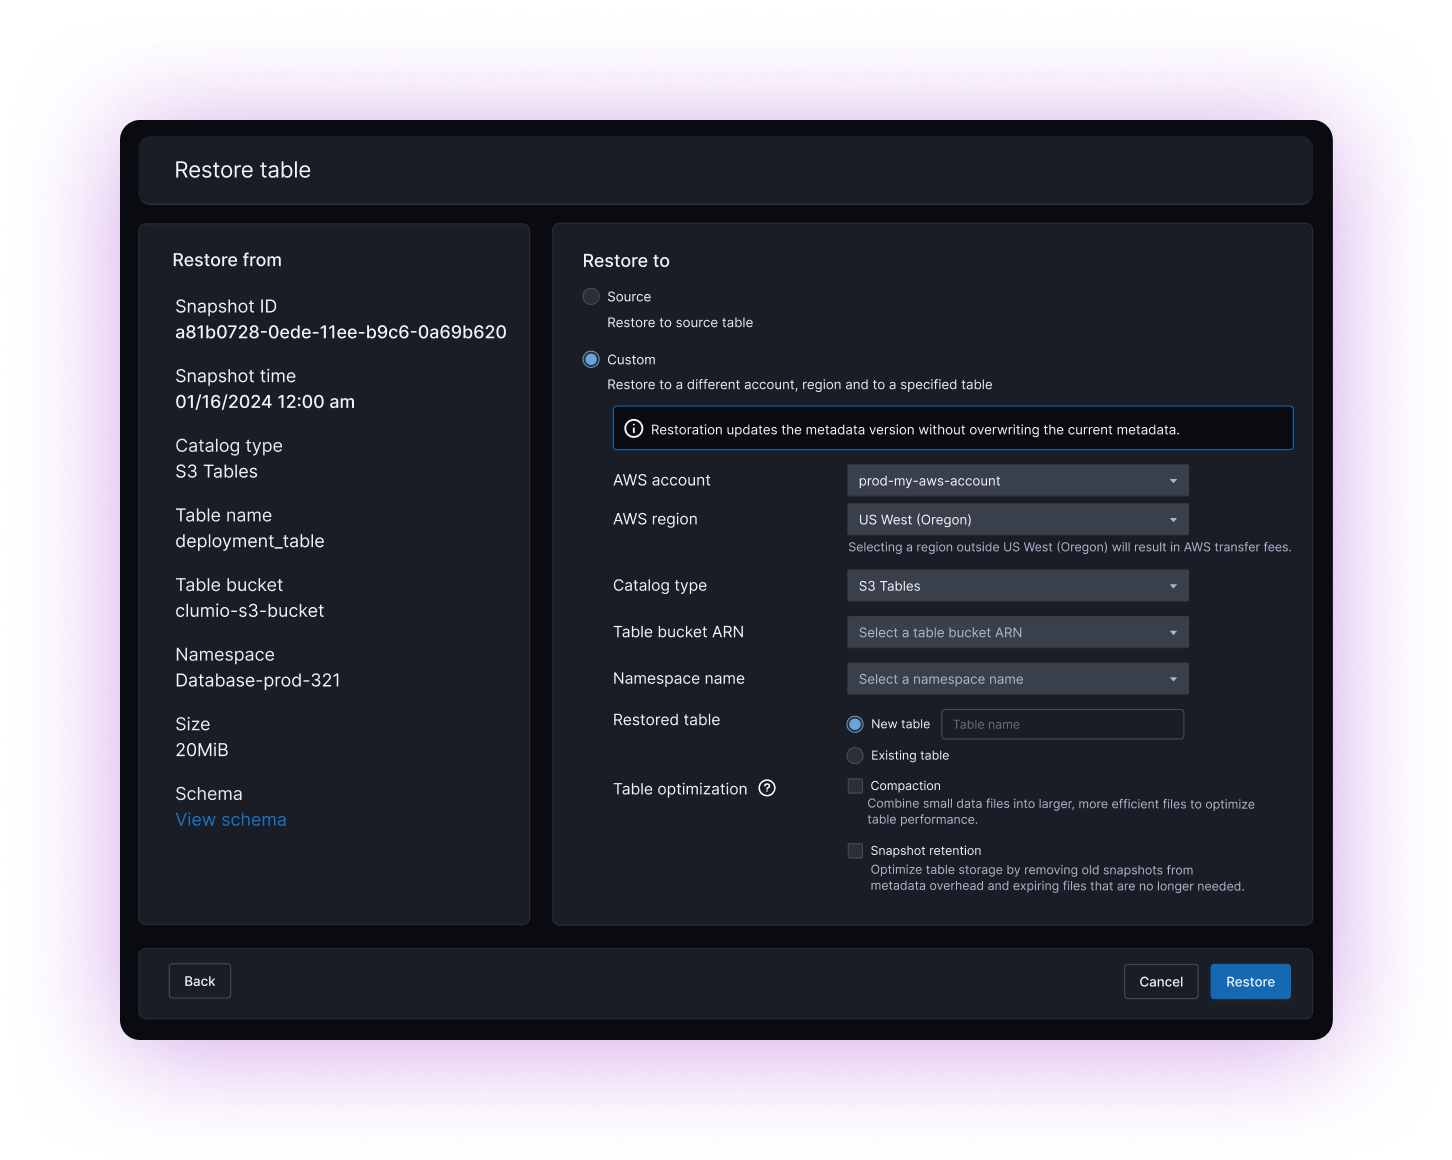This screenshot has height=1160, width=1452.
Task: Choose the Existing table radio button
Action: coord(855,755)
